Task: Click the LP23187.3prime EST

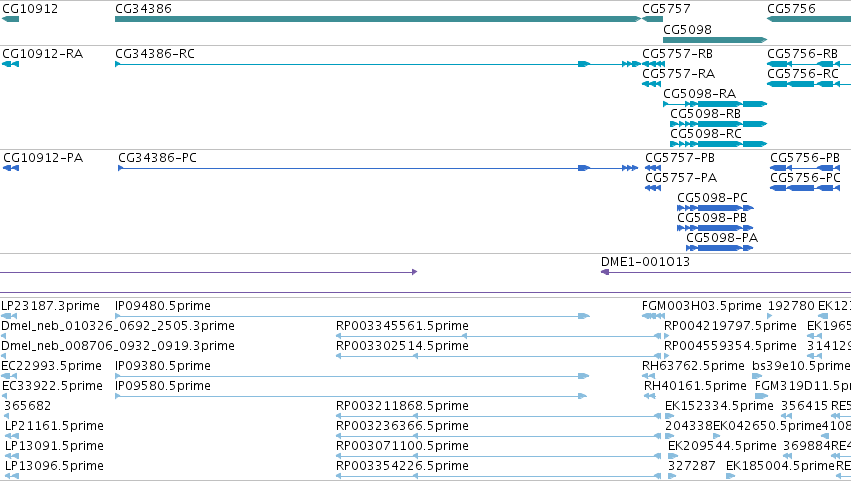Action: 50,306
